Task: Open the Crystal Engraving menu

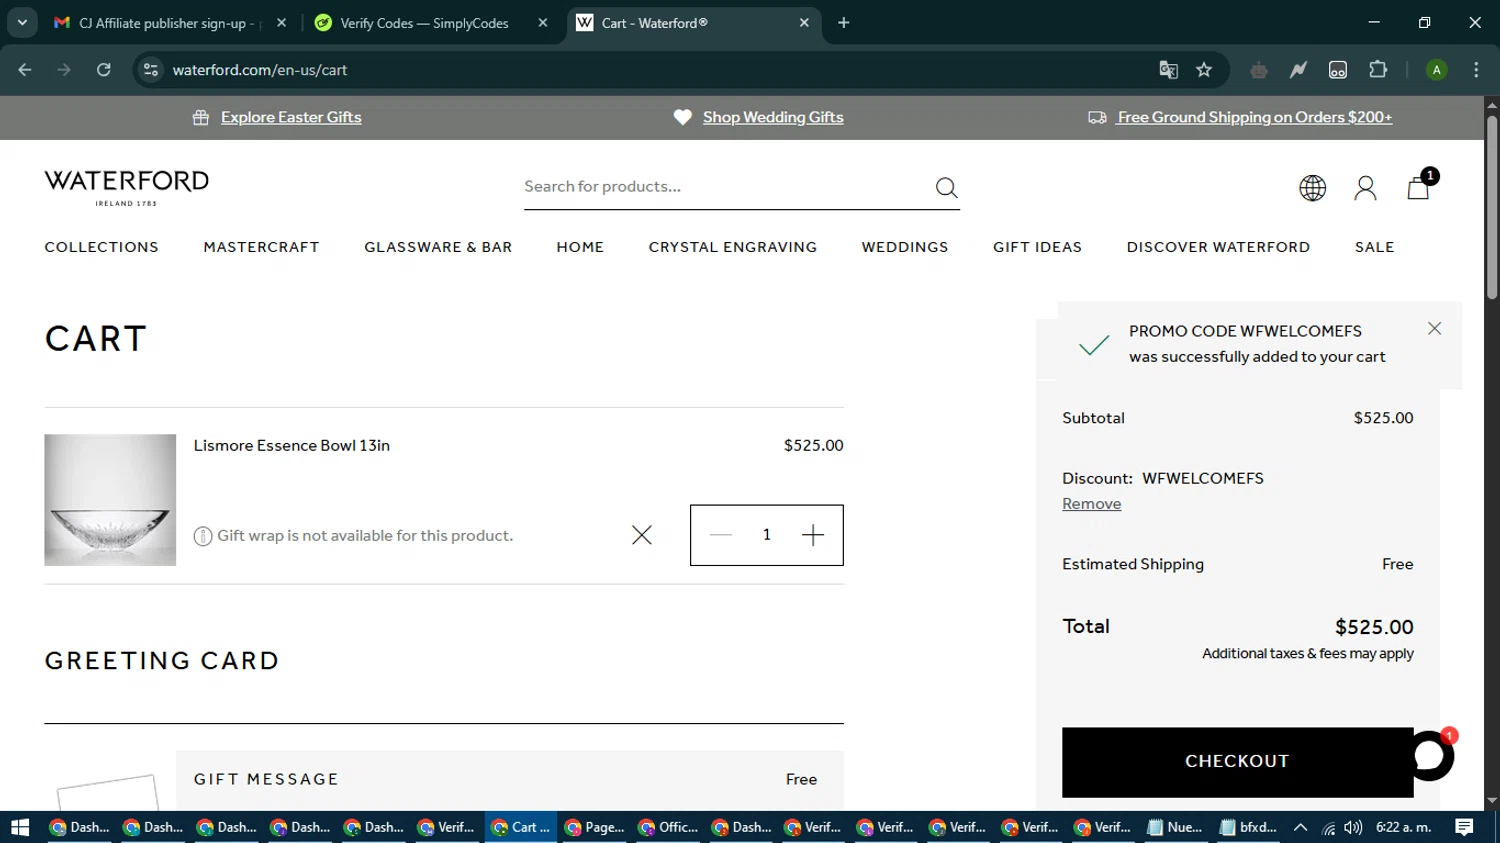Action: (x=733, y=247)
